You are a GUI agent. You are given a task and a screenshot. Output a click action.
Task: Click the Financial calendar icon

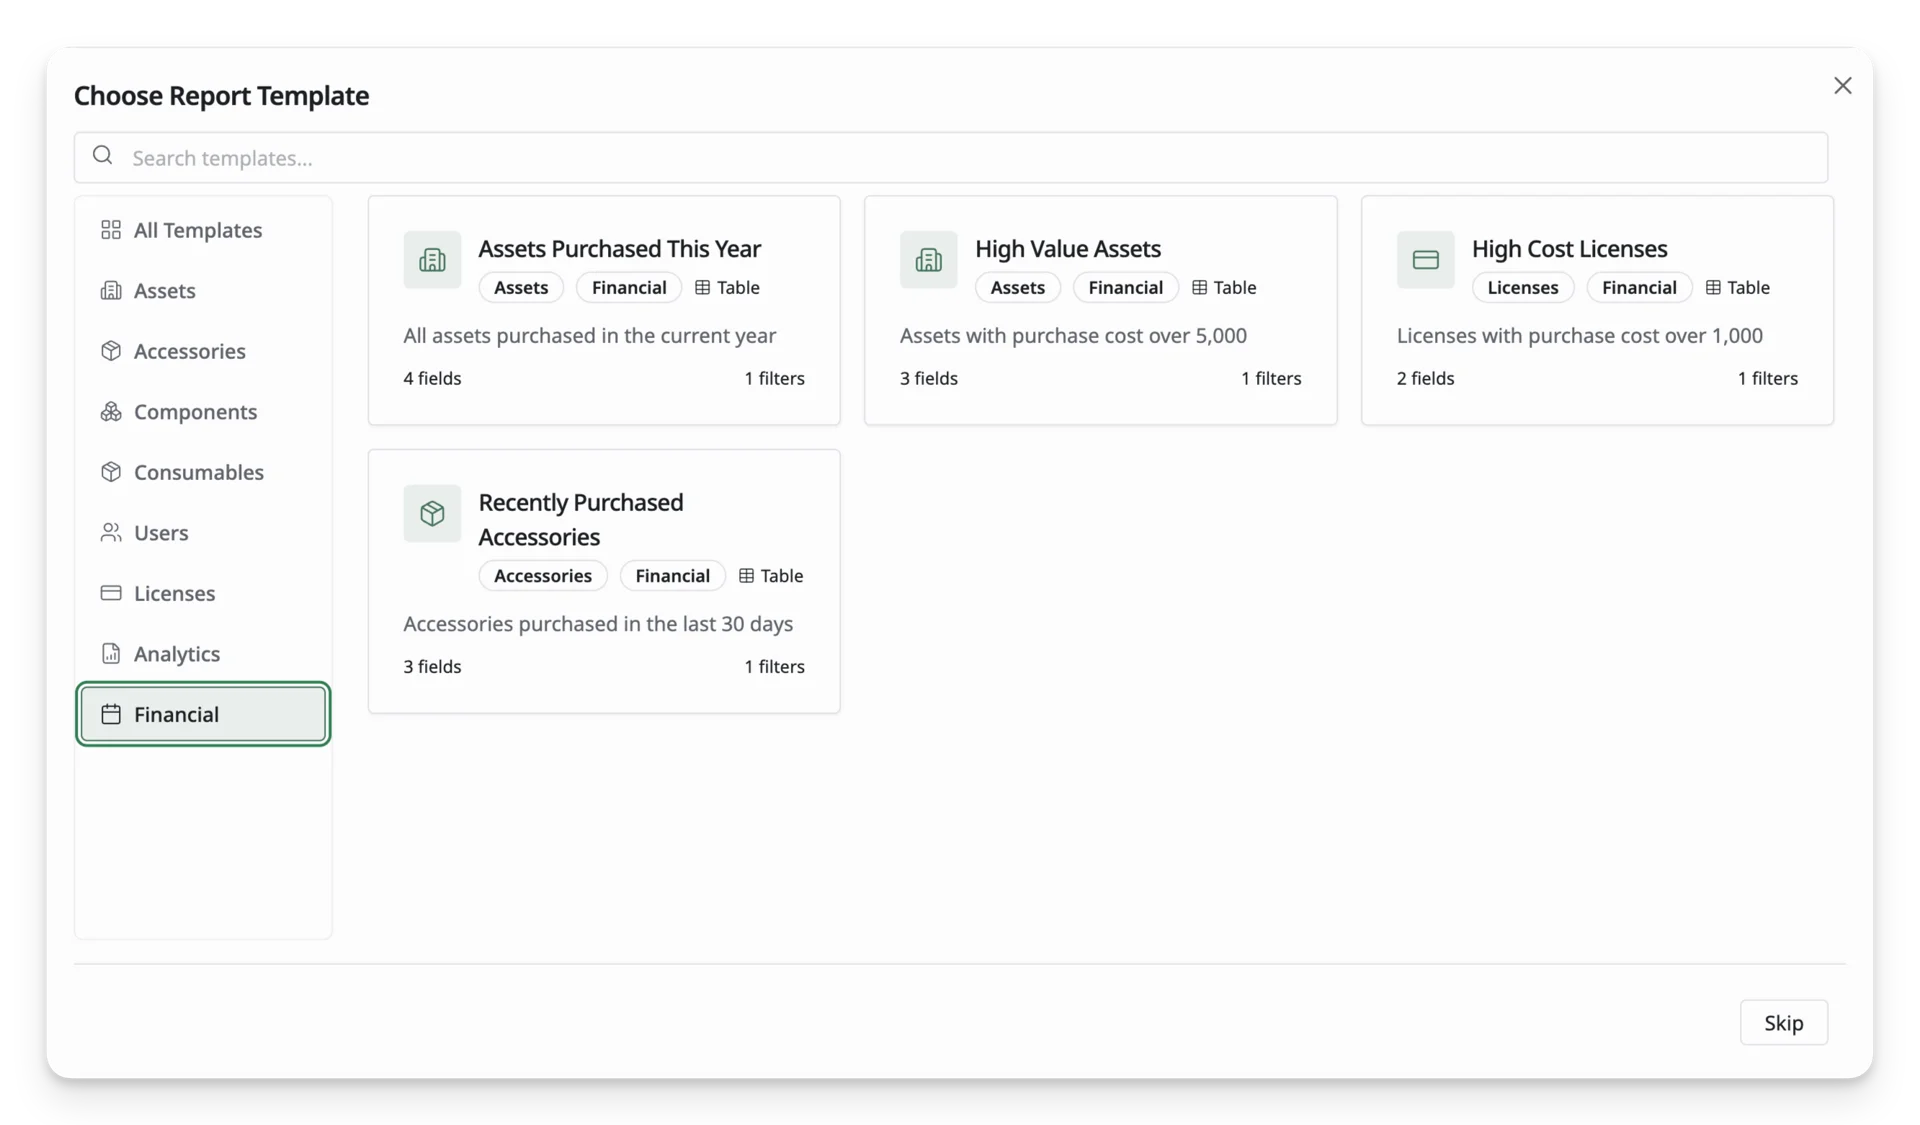[x=111, y=714]
